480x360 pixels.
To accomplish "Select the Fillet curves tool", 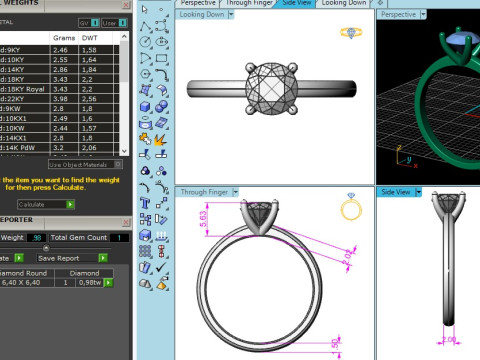I will point(162,74).
